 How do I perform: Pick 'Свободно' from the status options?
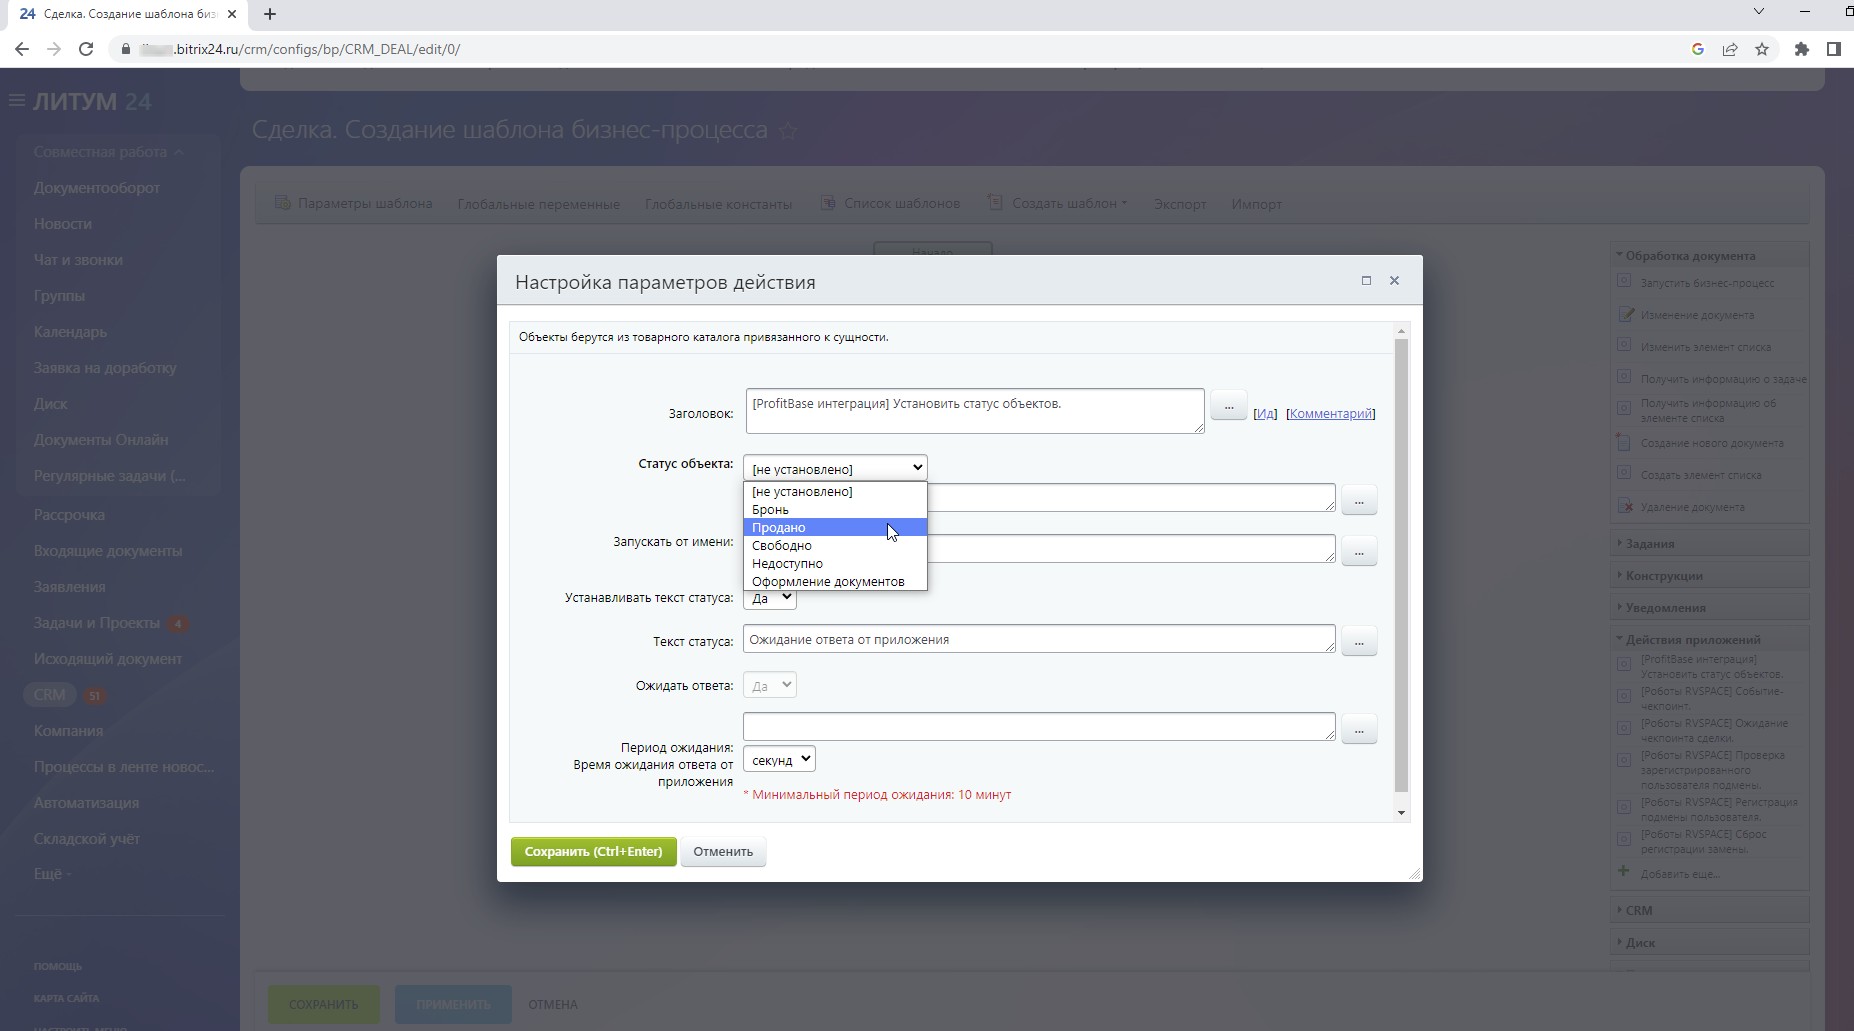tap(781, 546)
